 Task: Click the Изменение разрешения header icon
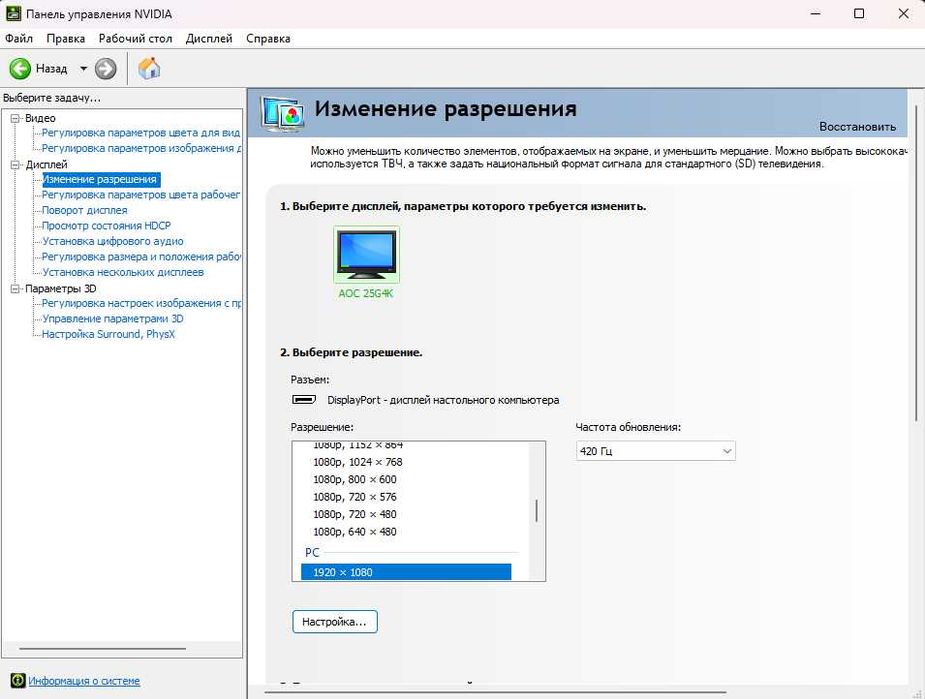pos(283,113)
